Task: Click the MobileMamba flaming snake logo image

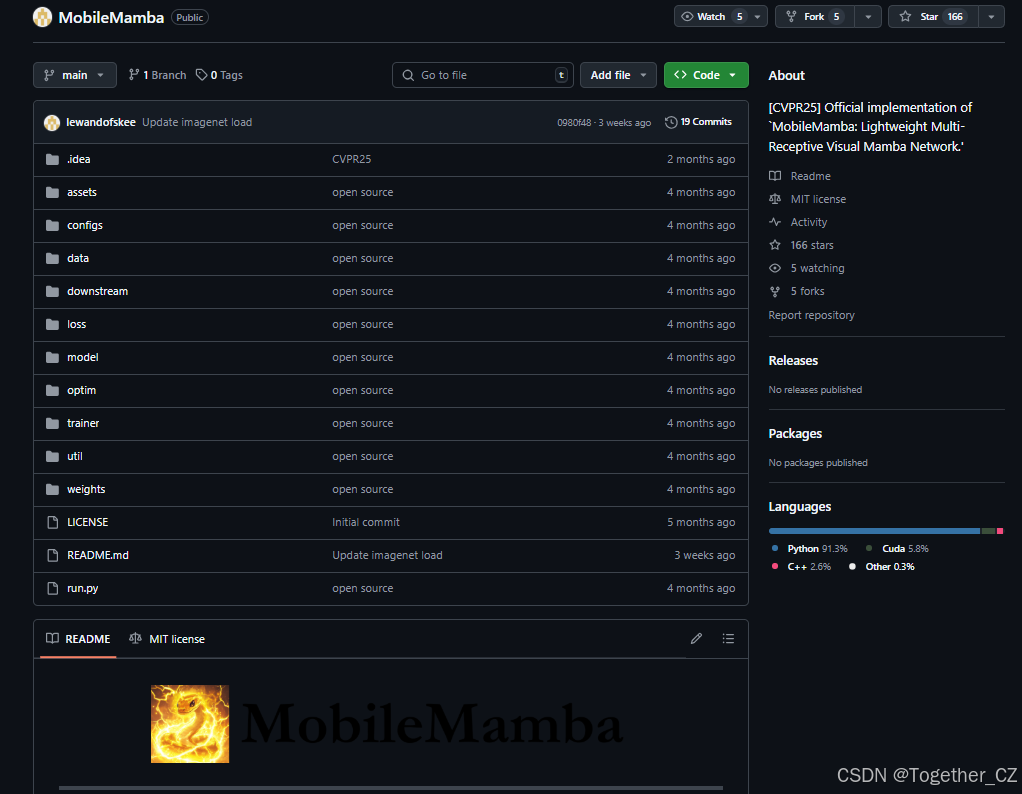Action: pyautogui.click(x=190, y=724)
